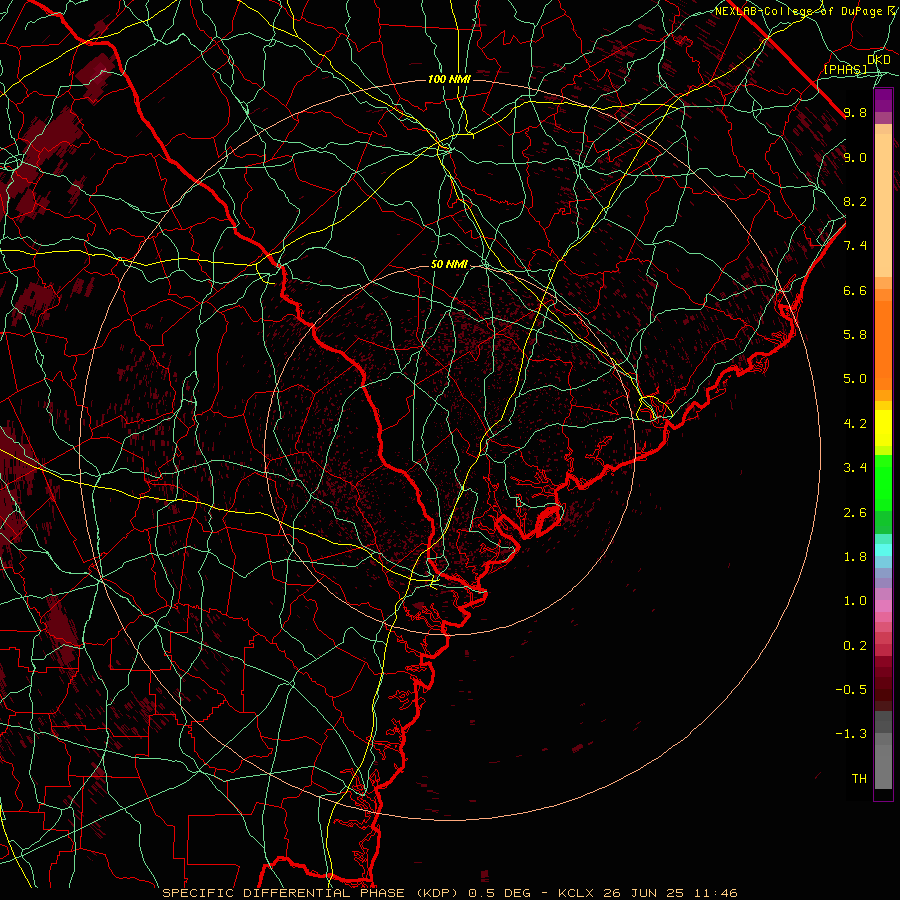Click the 9.0 scale value

coord(855,158)
